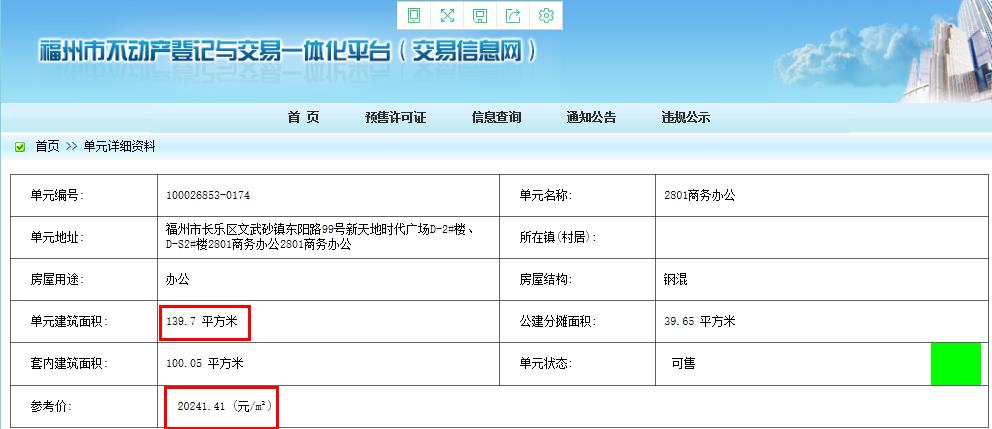The image size is (992, 429).
Task: Click the 单元详细资料 breadcrumb text
Action: pos(120,147)
